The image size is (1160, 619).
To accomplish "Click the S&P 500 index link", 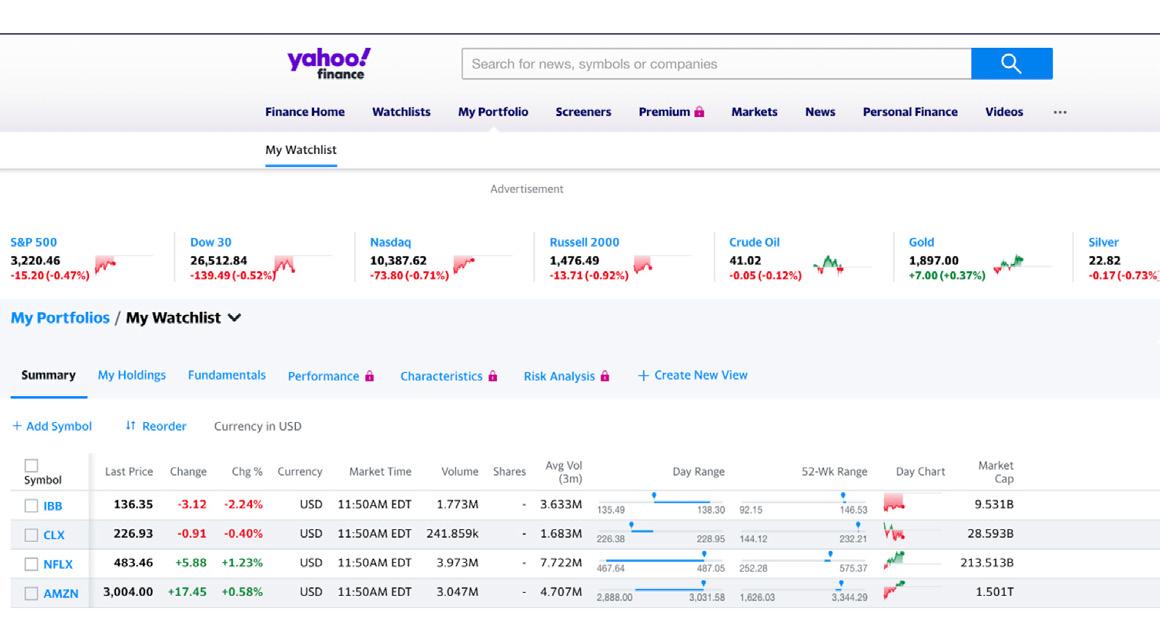I will 33,242.
